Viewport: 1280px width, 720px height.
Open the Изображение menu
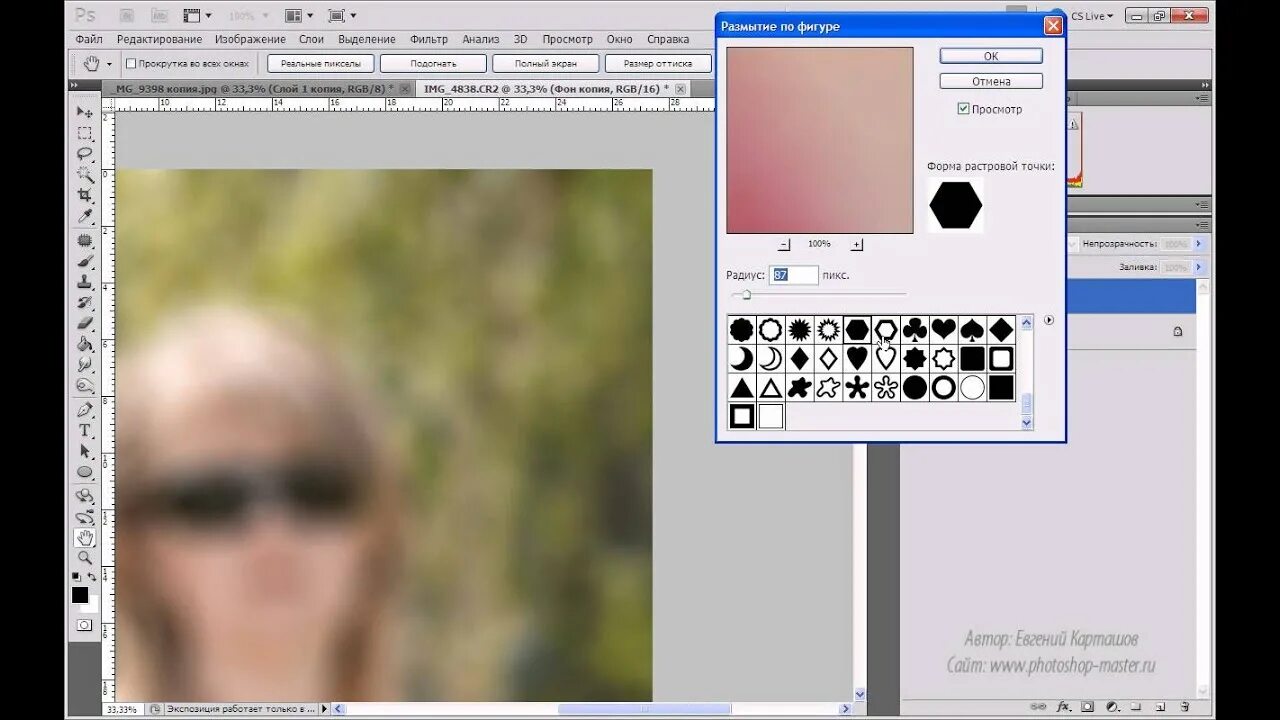coord(249,39)
